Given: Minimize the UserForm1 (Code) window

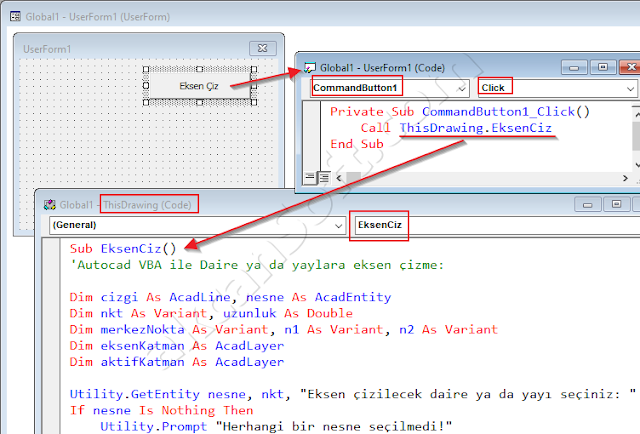Looking at the screenshot, I should click(574, 67).
